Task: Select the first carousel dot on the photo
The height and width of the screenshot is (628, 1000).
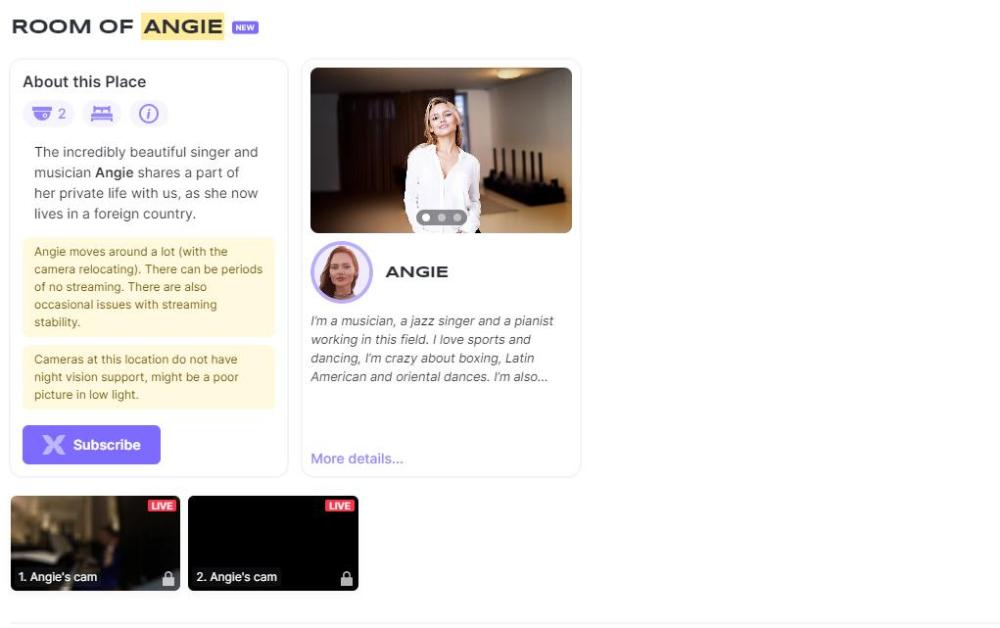Action: coord(426,217)
